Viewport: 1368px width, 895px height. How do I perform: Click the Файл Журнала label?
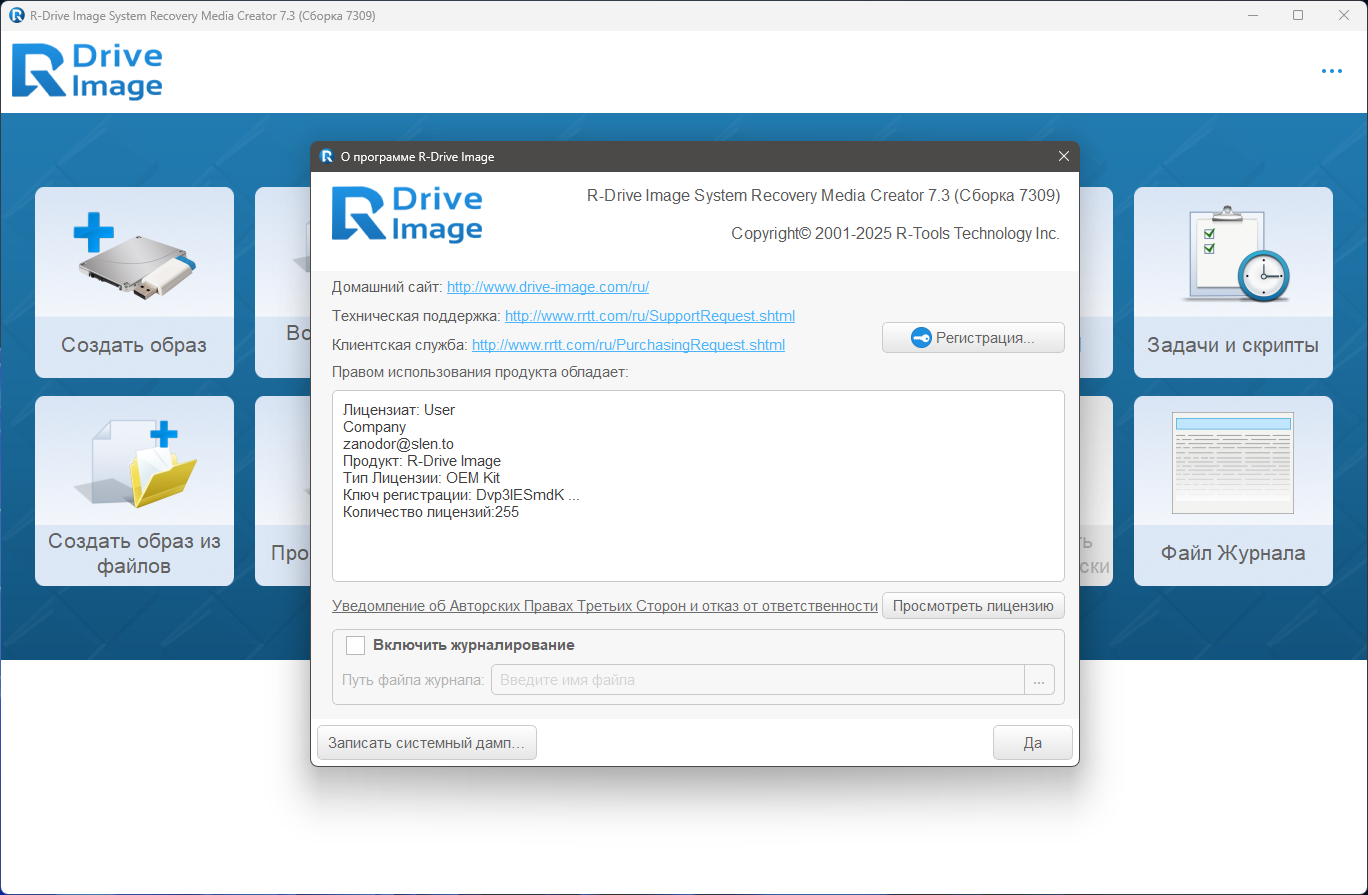1233,553
